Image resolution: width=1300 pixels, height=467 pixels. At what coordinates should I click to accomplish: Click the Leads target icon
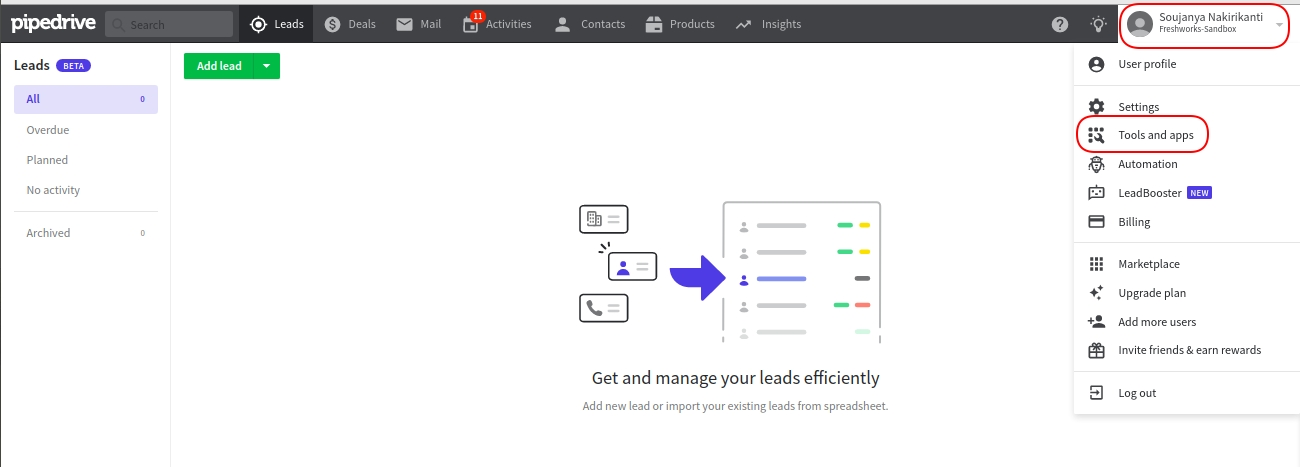click(x=259, y=24)
